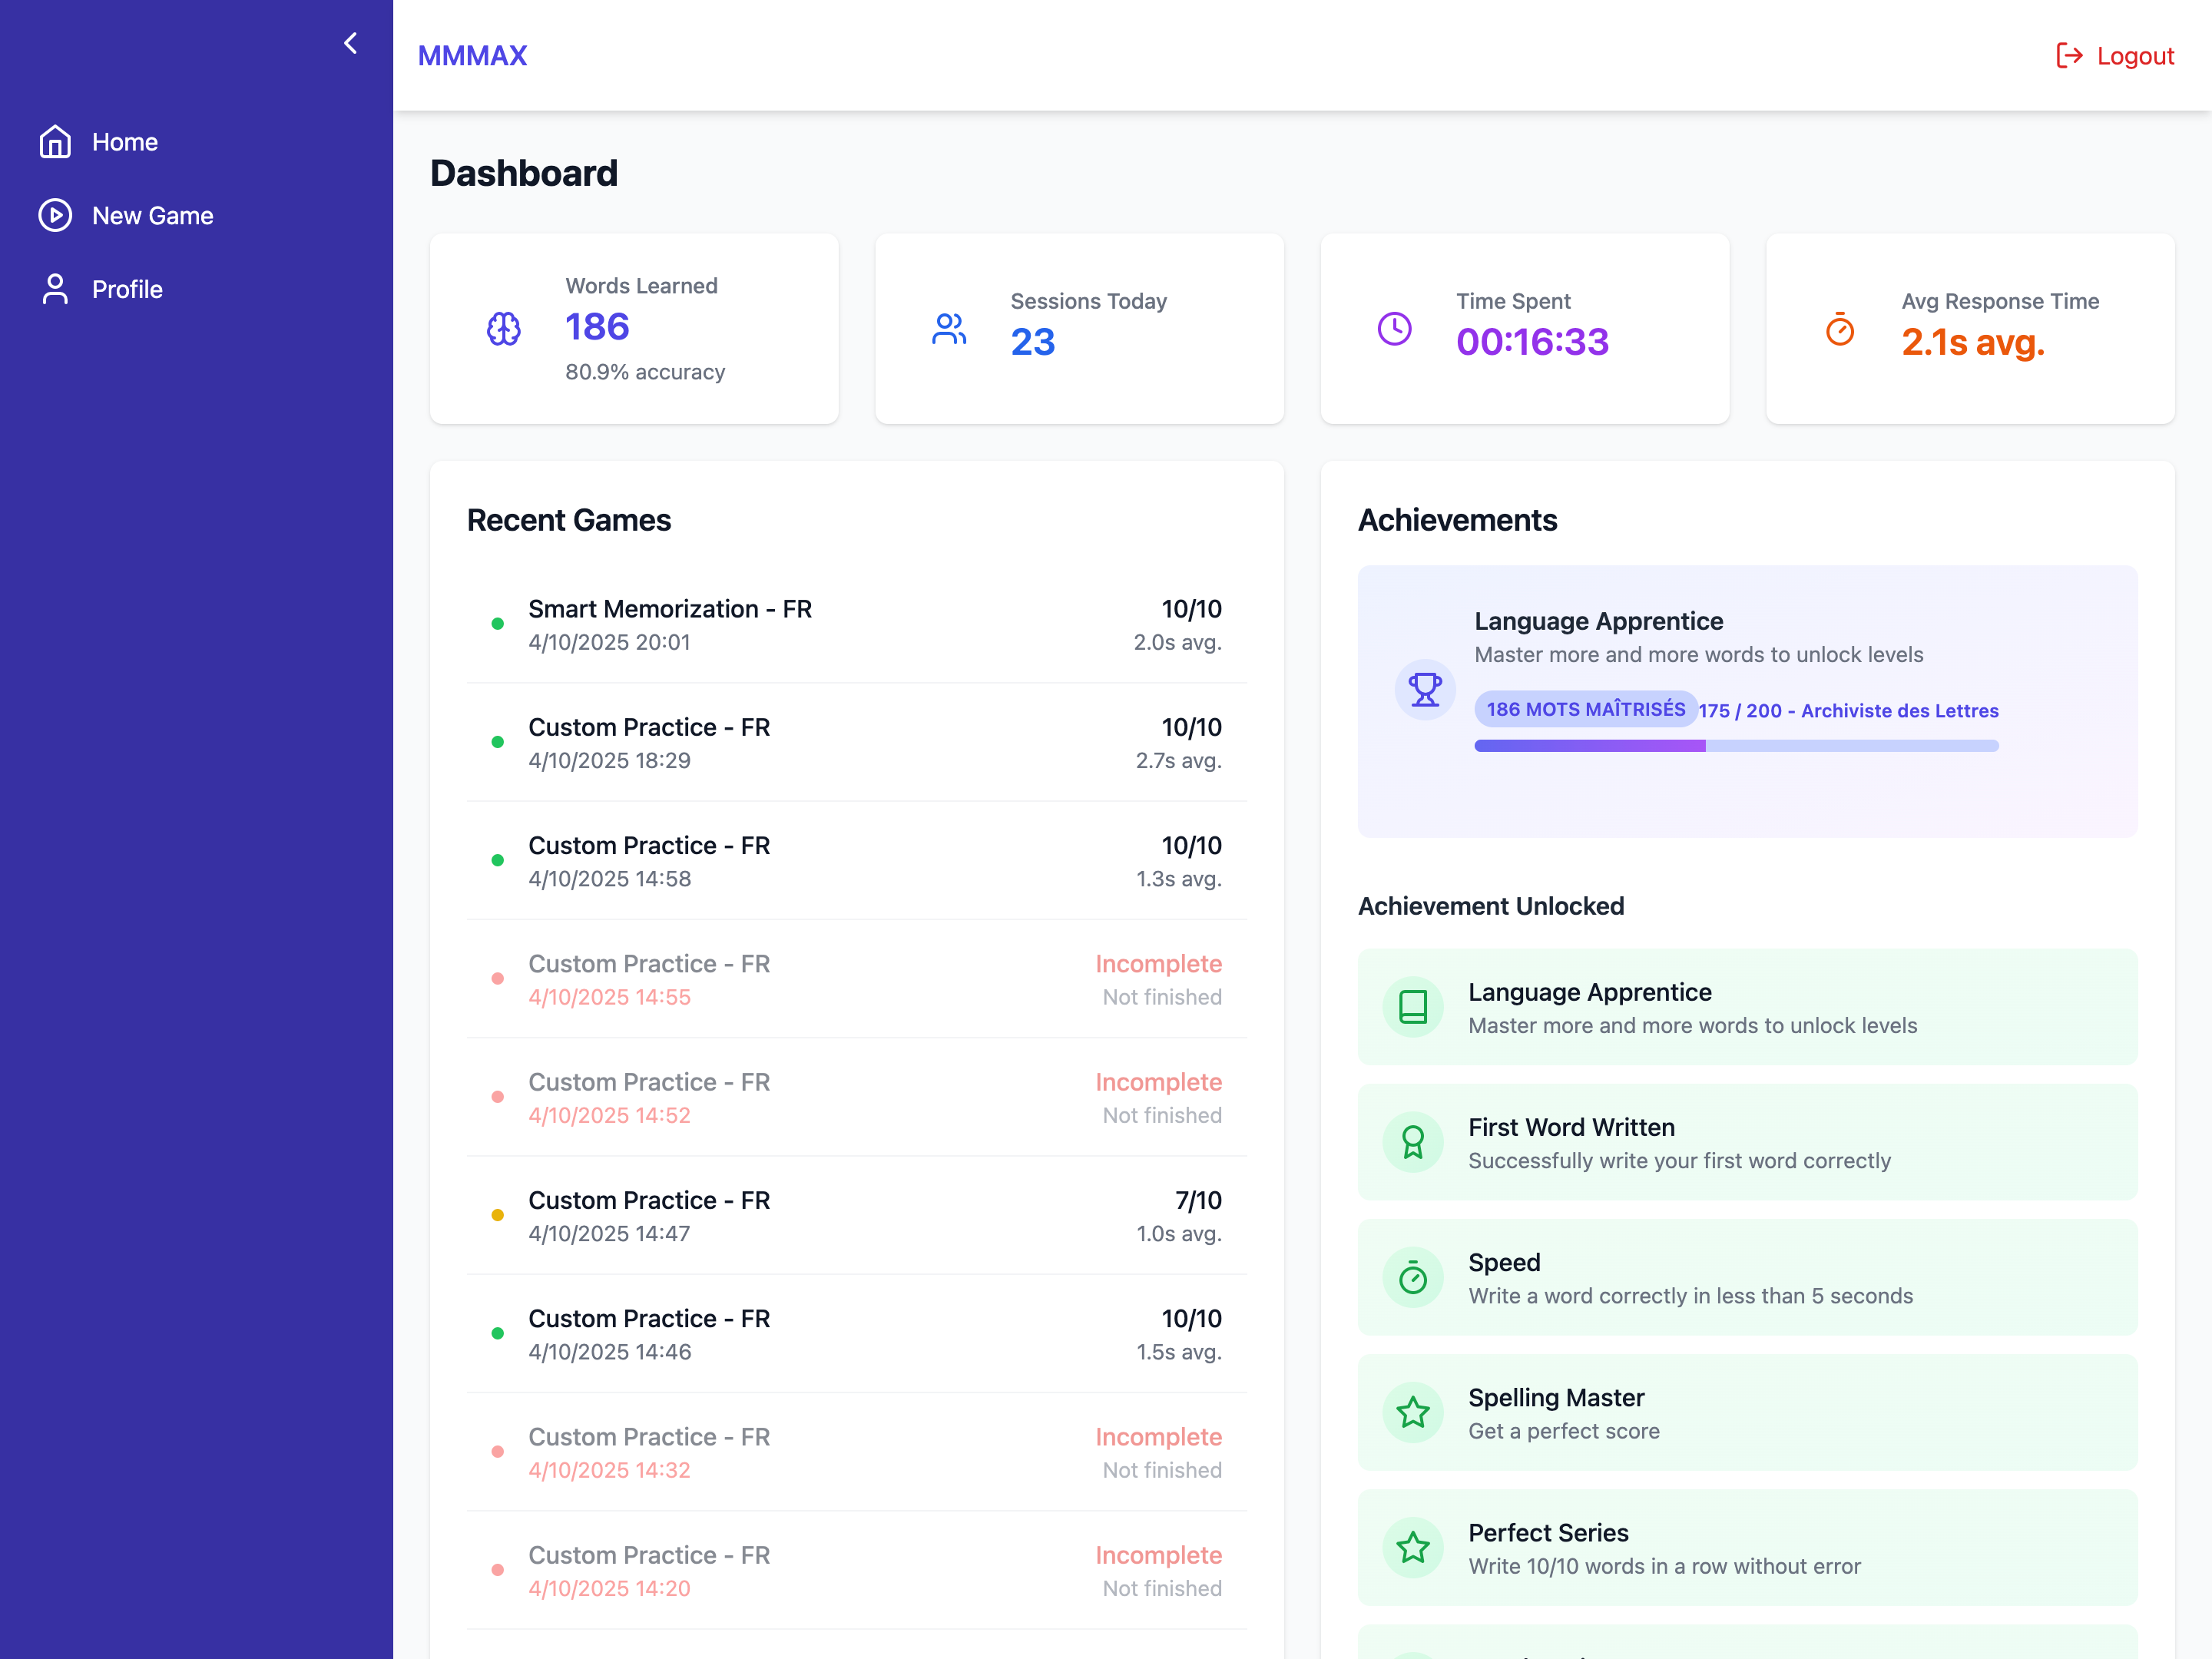
Task: Click the brain icon in Words Learned
Action: tap(503, 329)
